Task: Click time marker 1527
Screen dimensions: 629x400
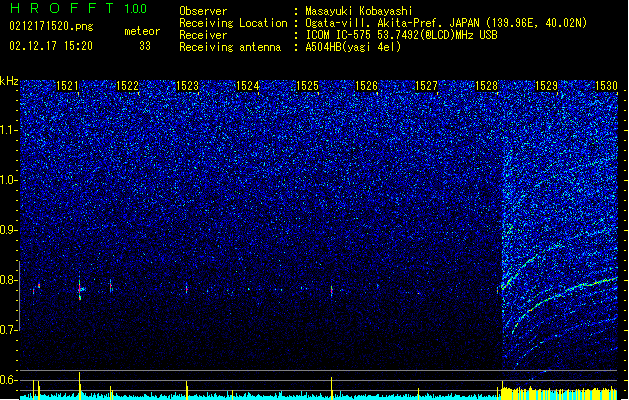Action: (426, 86)
